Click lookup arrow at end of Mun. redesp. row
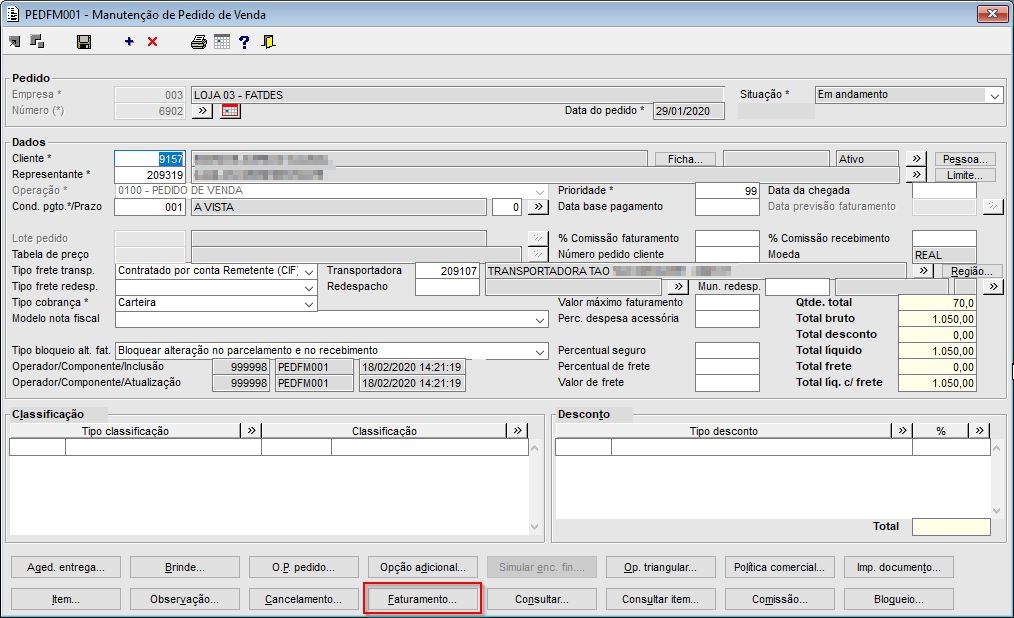The image size is (1014, 618). 993,286
